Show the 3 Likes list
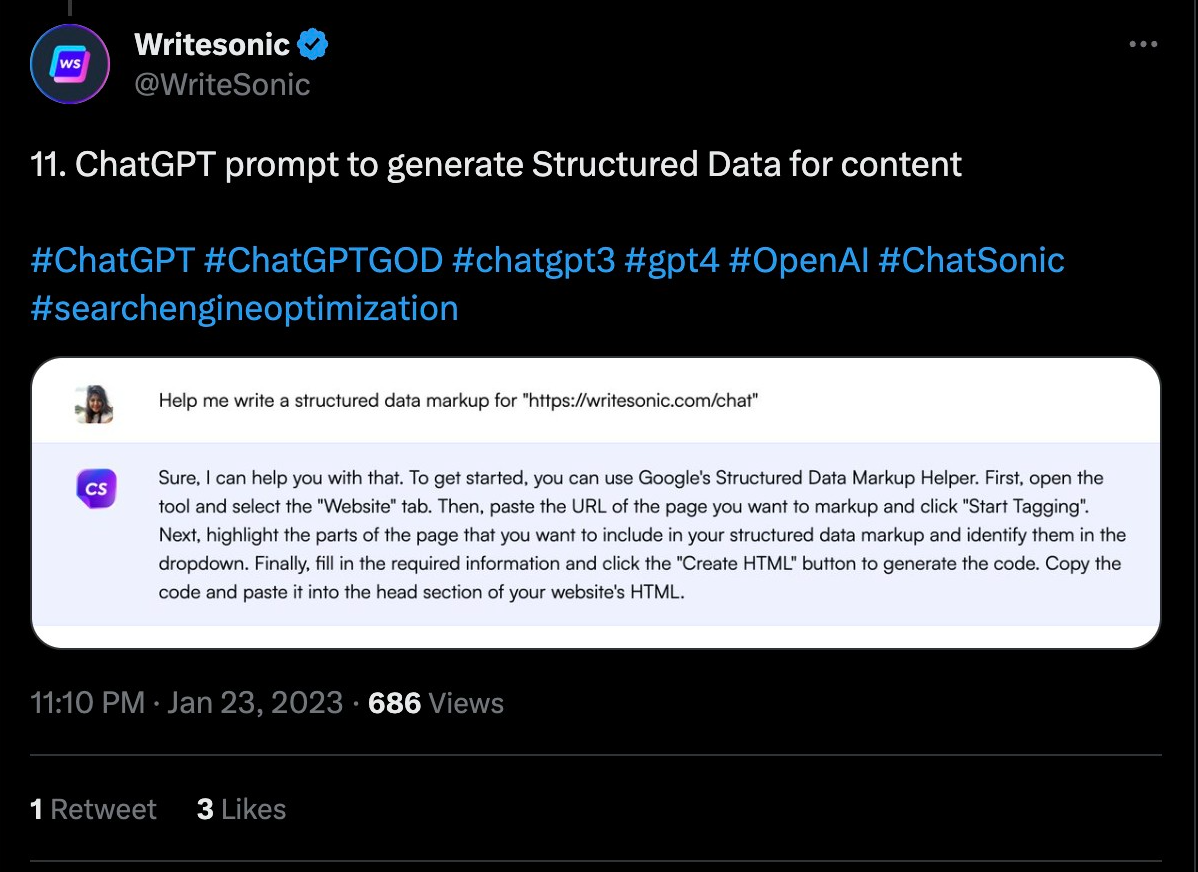1198x872 pixels. (242, 809)
